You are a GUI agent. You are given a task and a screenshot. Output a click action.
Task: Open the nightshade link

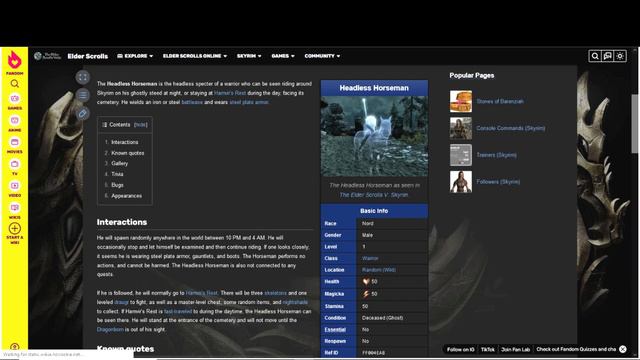coord(295,302)
